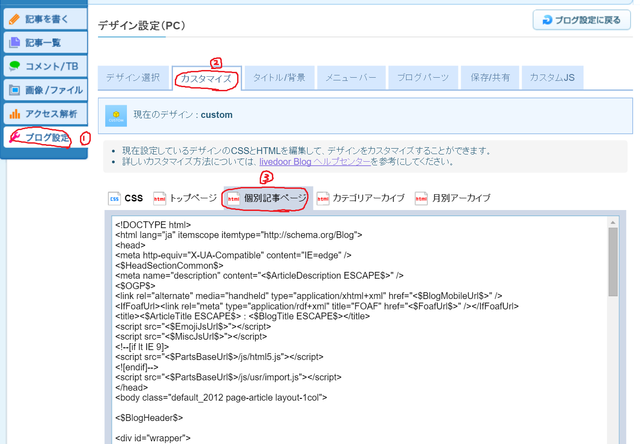Image resolution: width=640 pixels, height=444 pixels.
Task: Click the speech bubble icon for コメント/TB
Action: pos(14,66)
